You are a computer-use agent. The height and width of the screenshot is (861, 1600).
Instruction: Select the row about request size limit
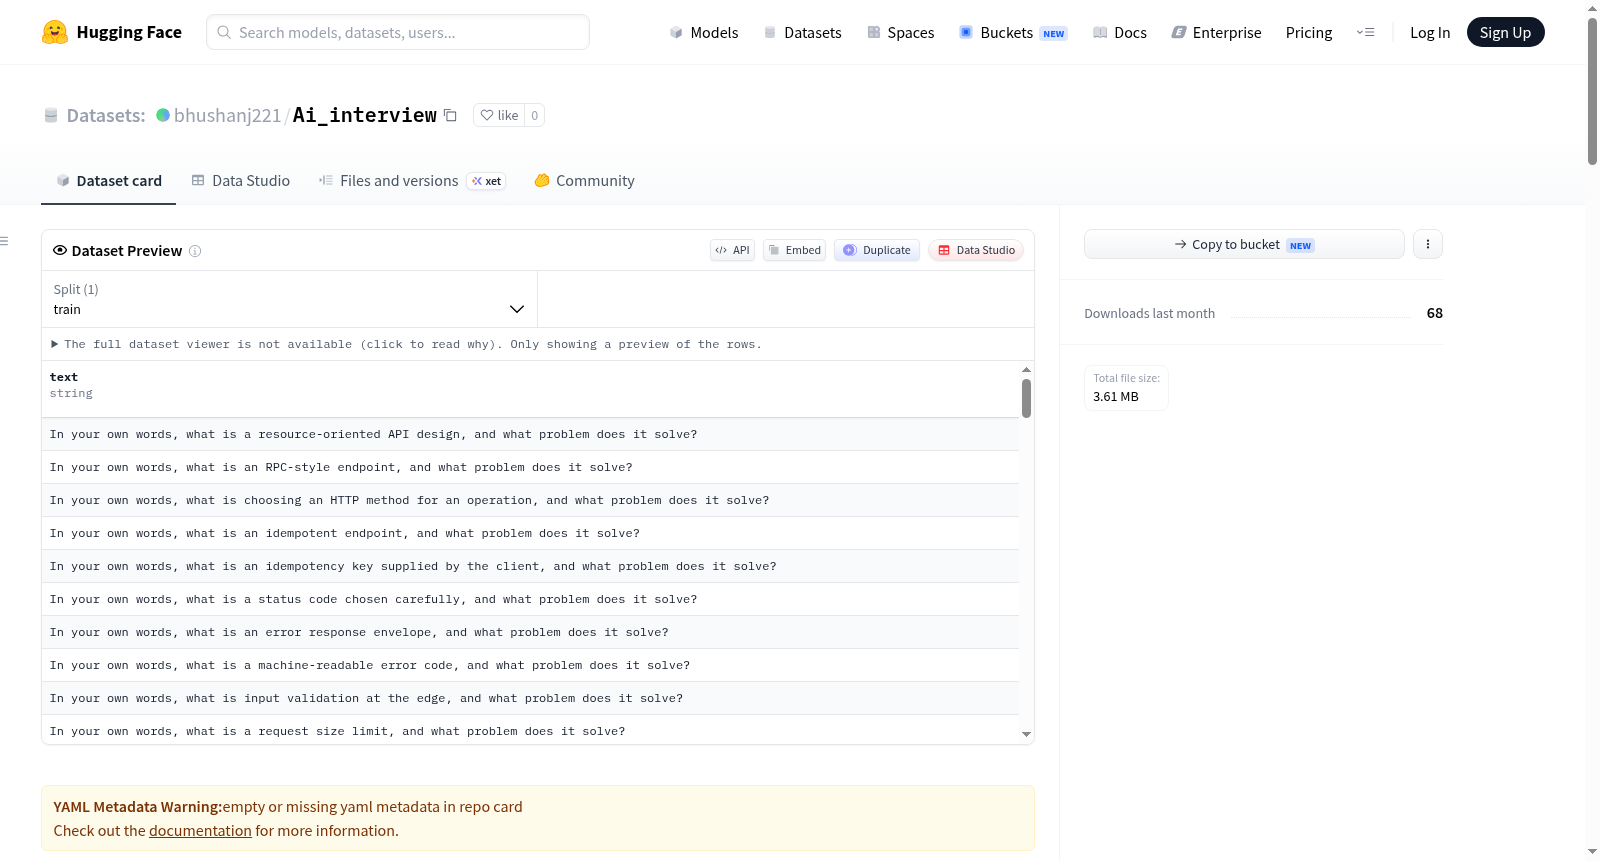coord(530,730)
